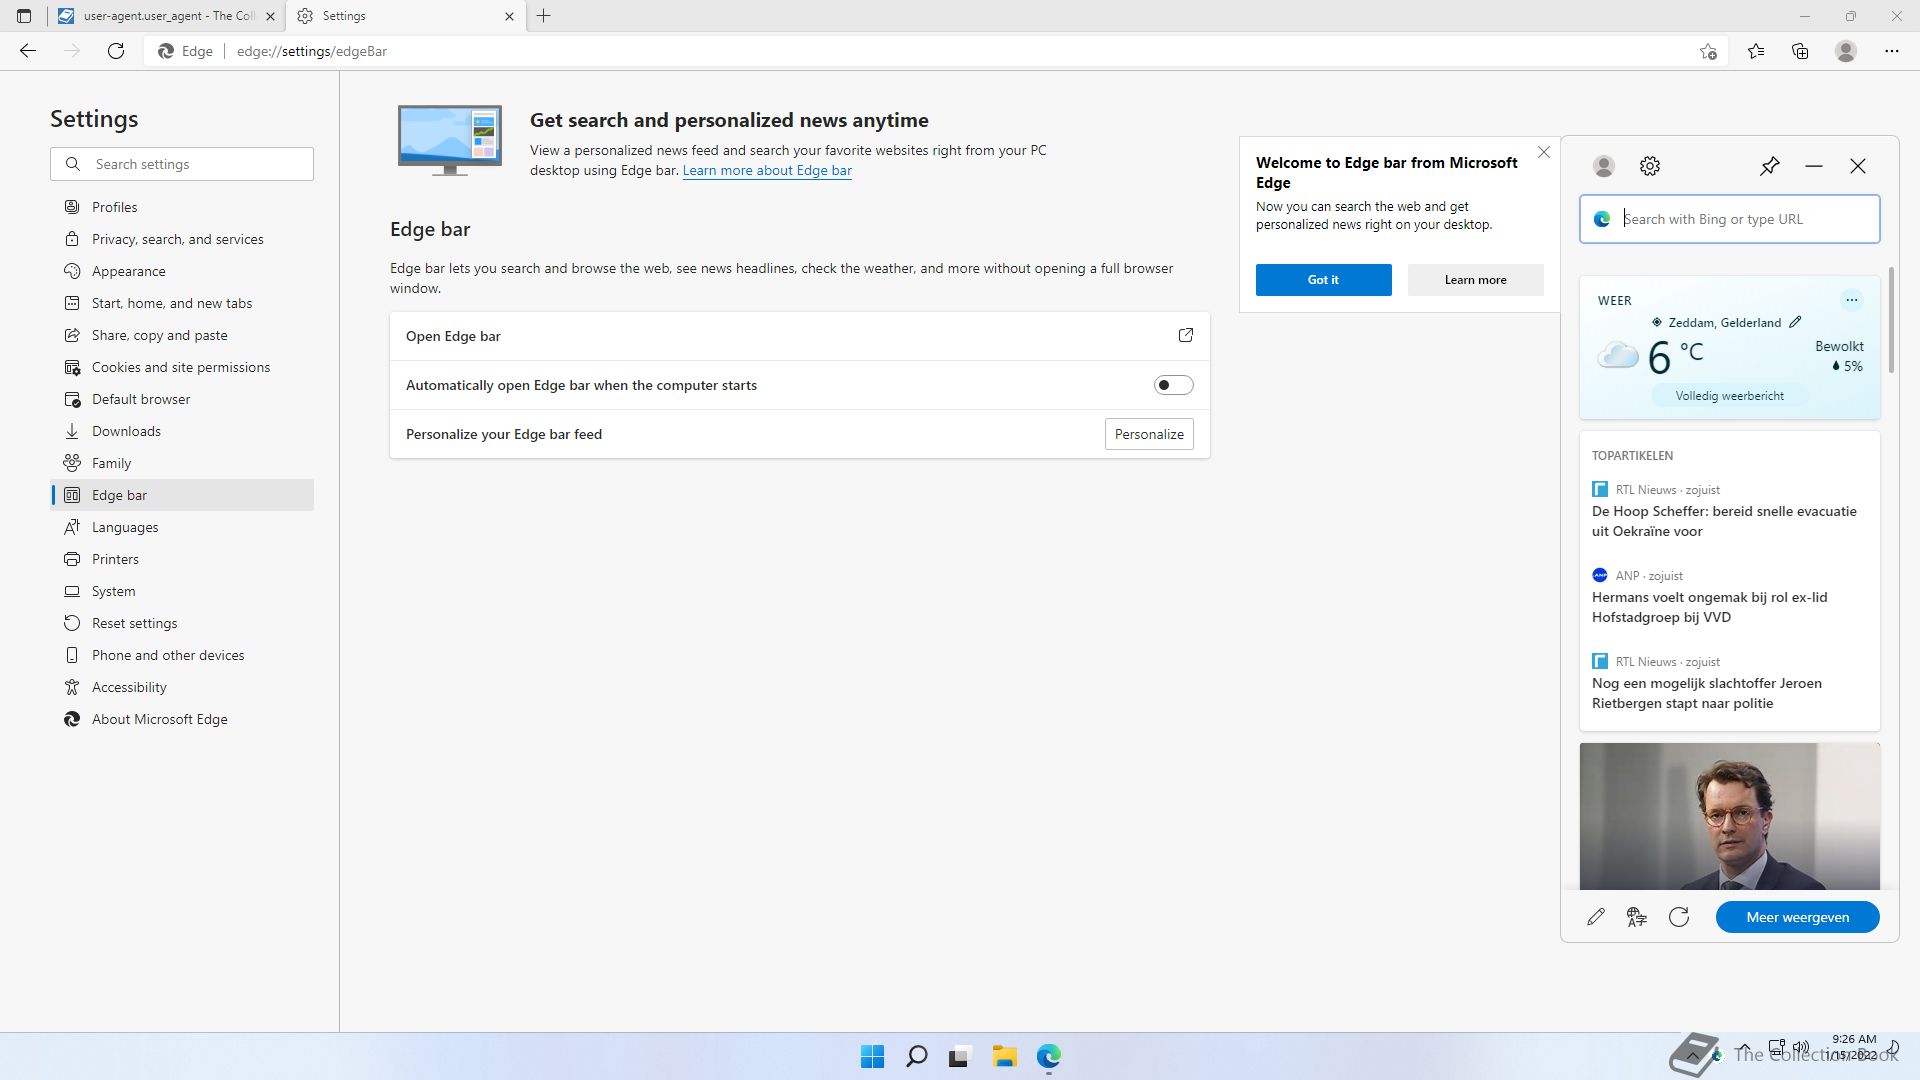The image size is (1920, 1080).
Task: Open Task View on taskbar
Action: (960, 1056)
